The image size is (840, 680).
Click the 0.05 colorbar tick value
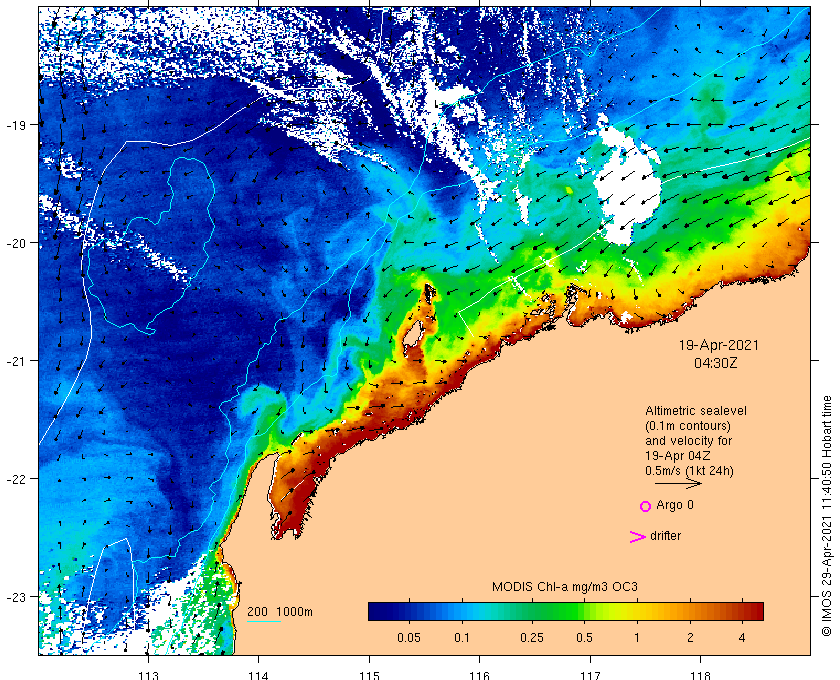(409, 638)
